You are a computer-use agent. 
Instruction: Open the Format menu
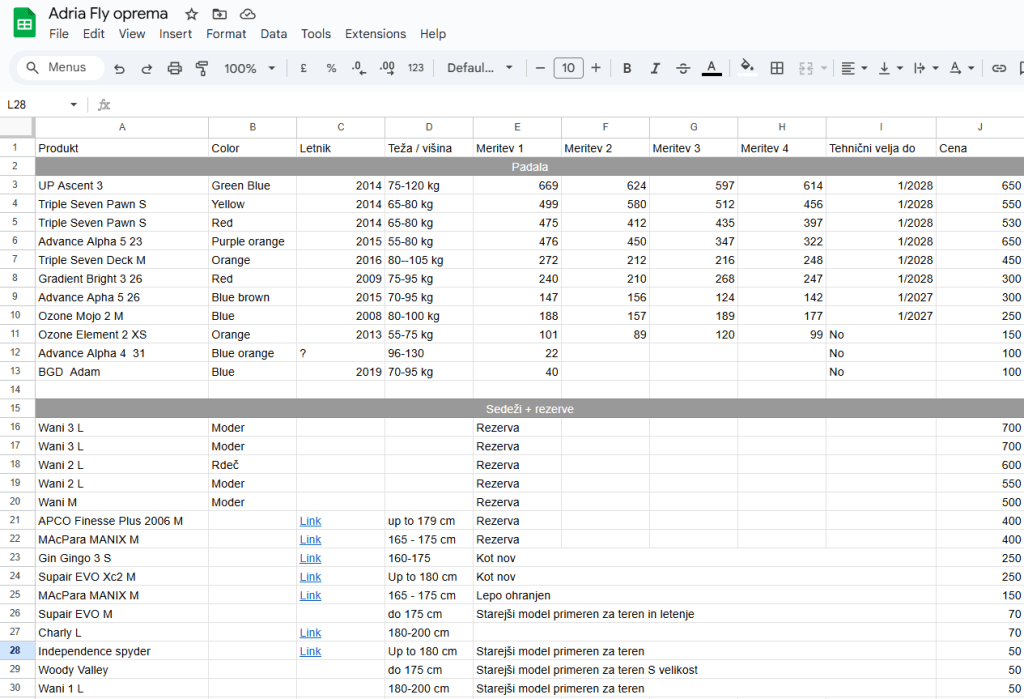(226, 34)
